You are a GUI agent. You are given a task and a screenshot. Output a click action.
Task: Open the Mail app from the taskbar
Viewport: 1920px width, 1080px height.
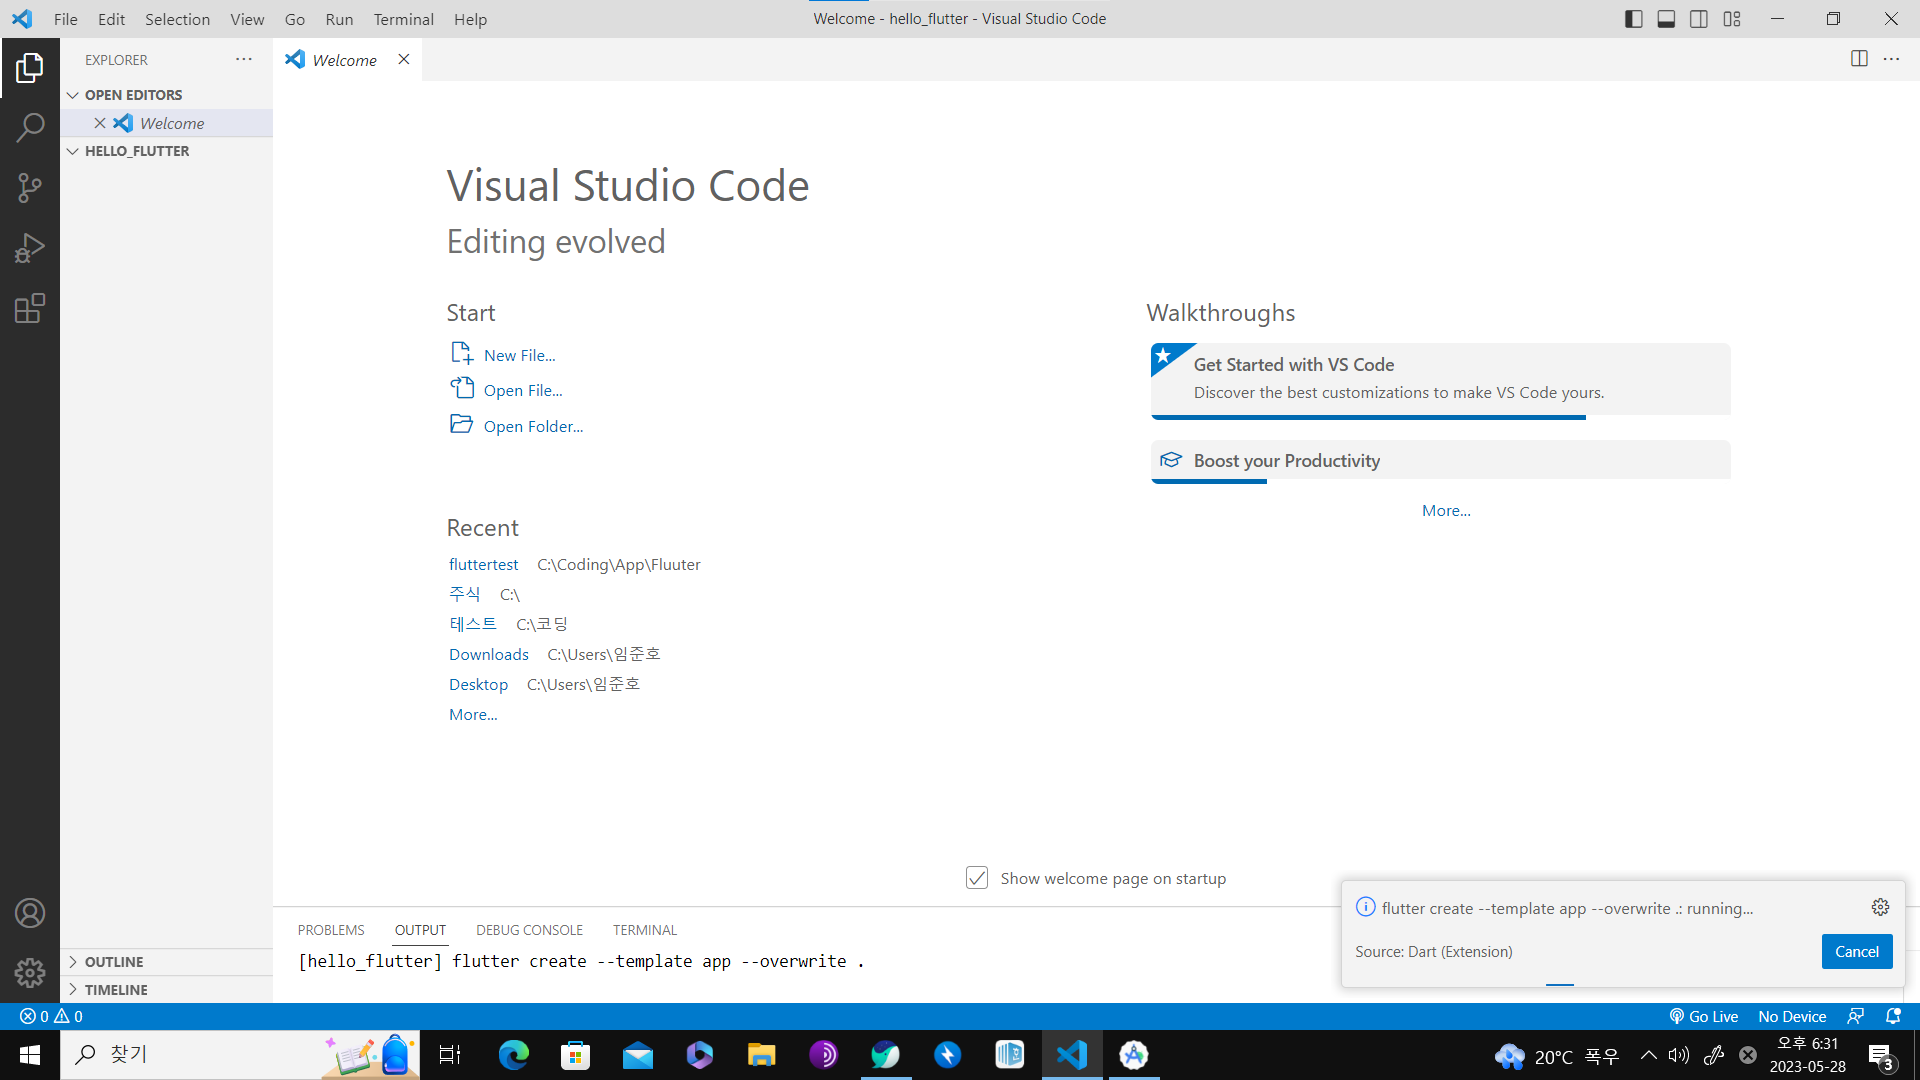[638, 1055]
